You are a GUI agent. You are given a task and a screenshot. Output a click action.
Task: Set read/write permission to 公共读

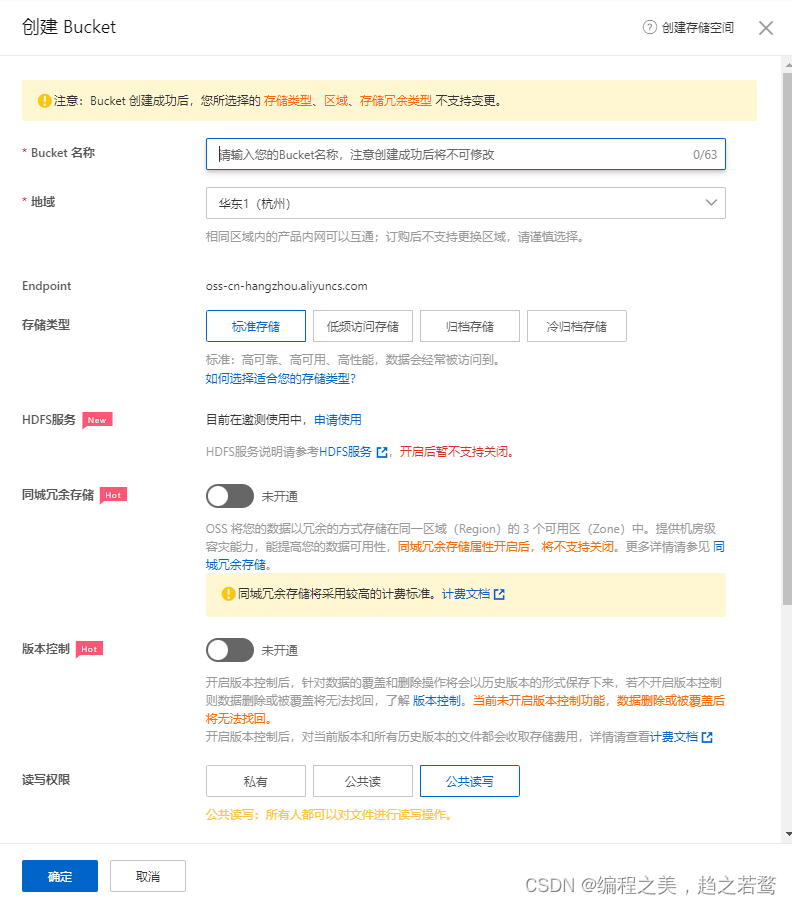[363, 781]
